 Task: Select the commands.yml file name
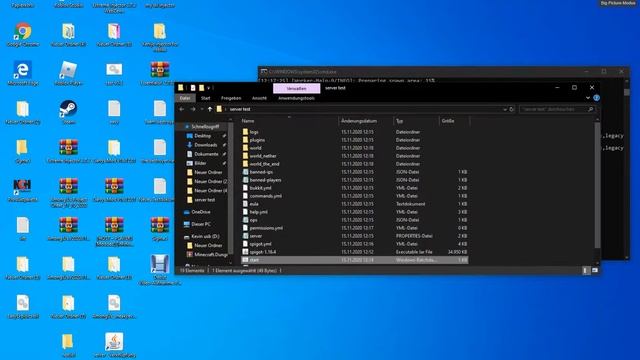coord(266,196)
